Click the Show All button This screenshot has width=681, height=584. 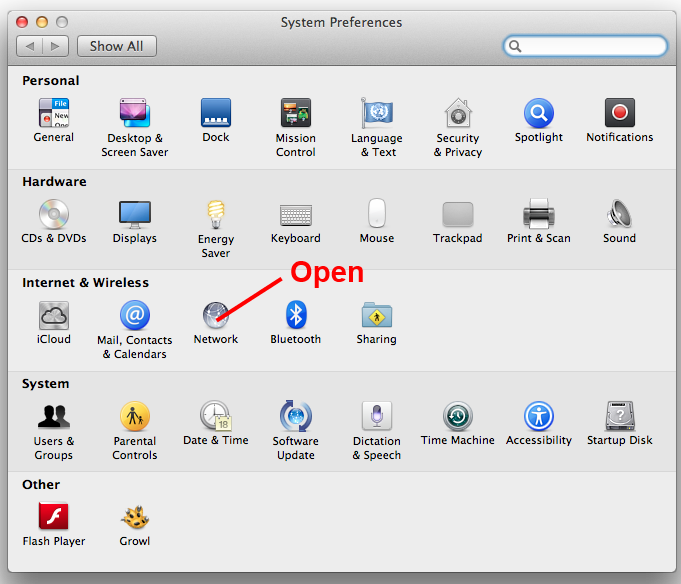117,46
